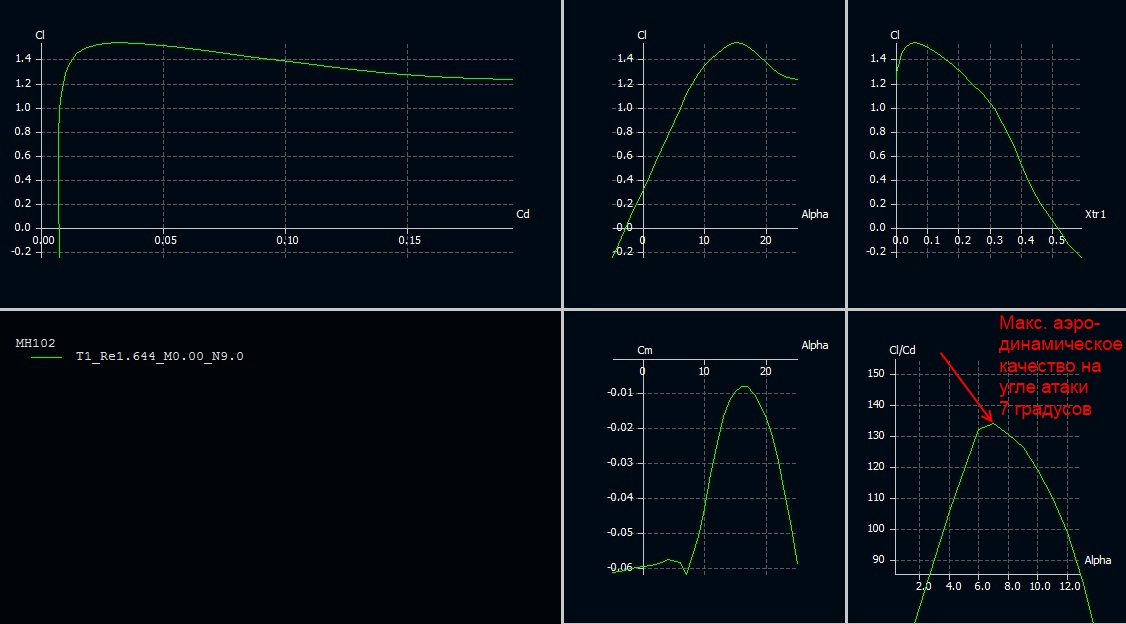Screen dimensions: 1126x624
Task: Click the peak of the Cm curve
Action: click(744, 386)
